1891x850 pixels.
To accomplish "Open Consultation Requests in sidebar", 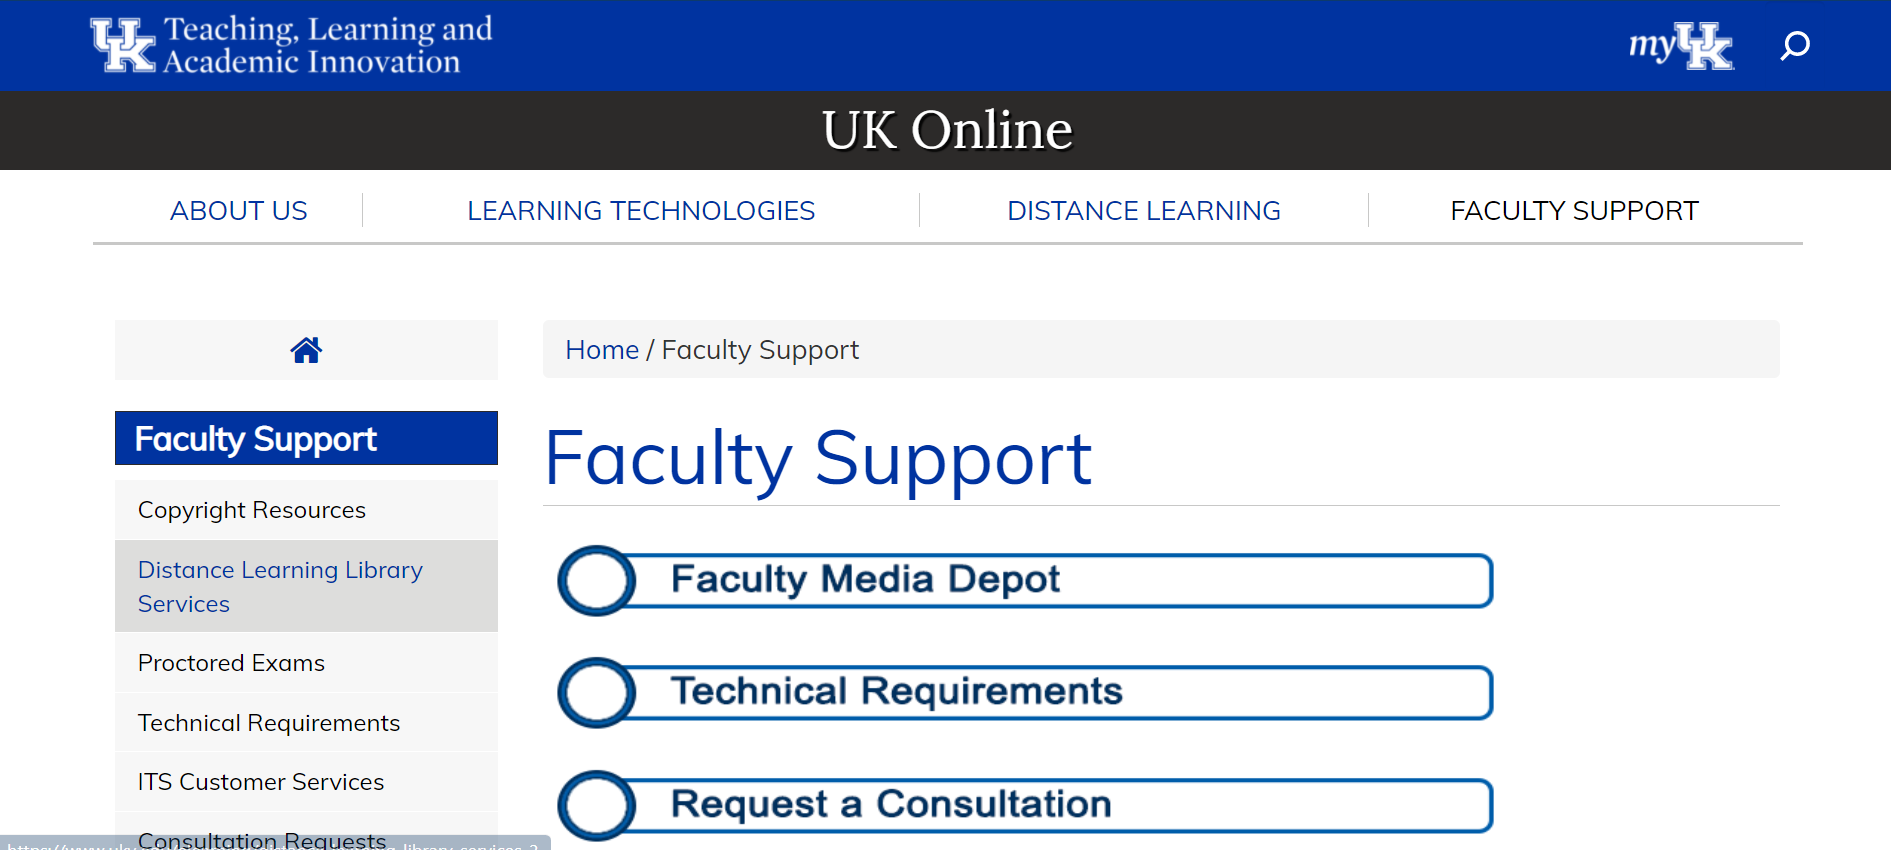I will coord(262,838).
